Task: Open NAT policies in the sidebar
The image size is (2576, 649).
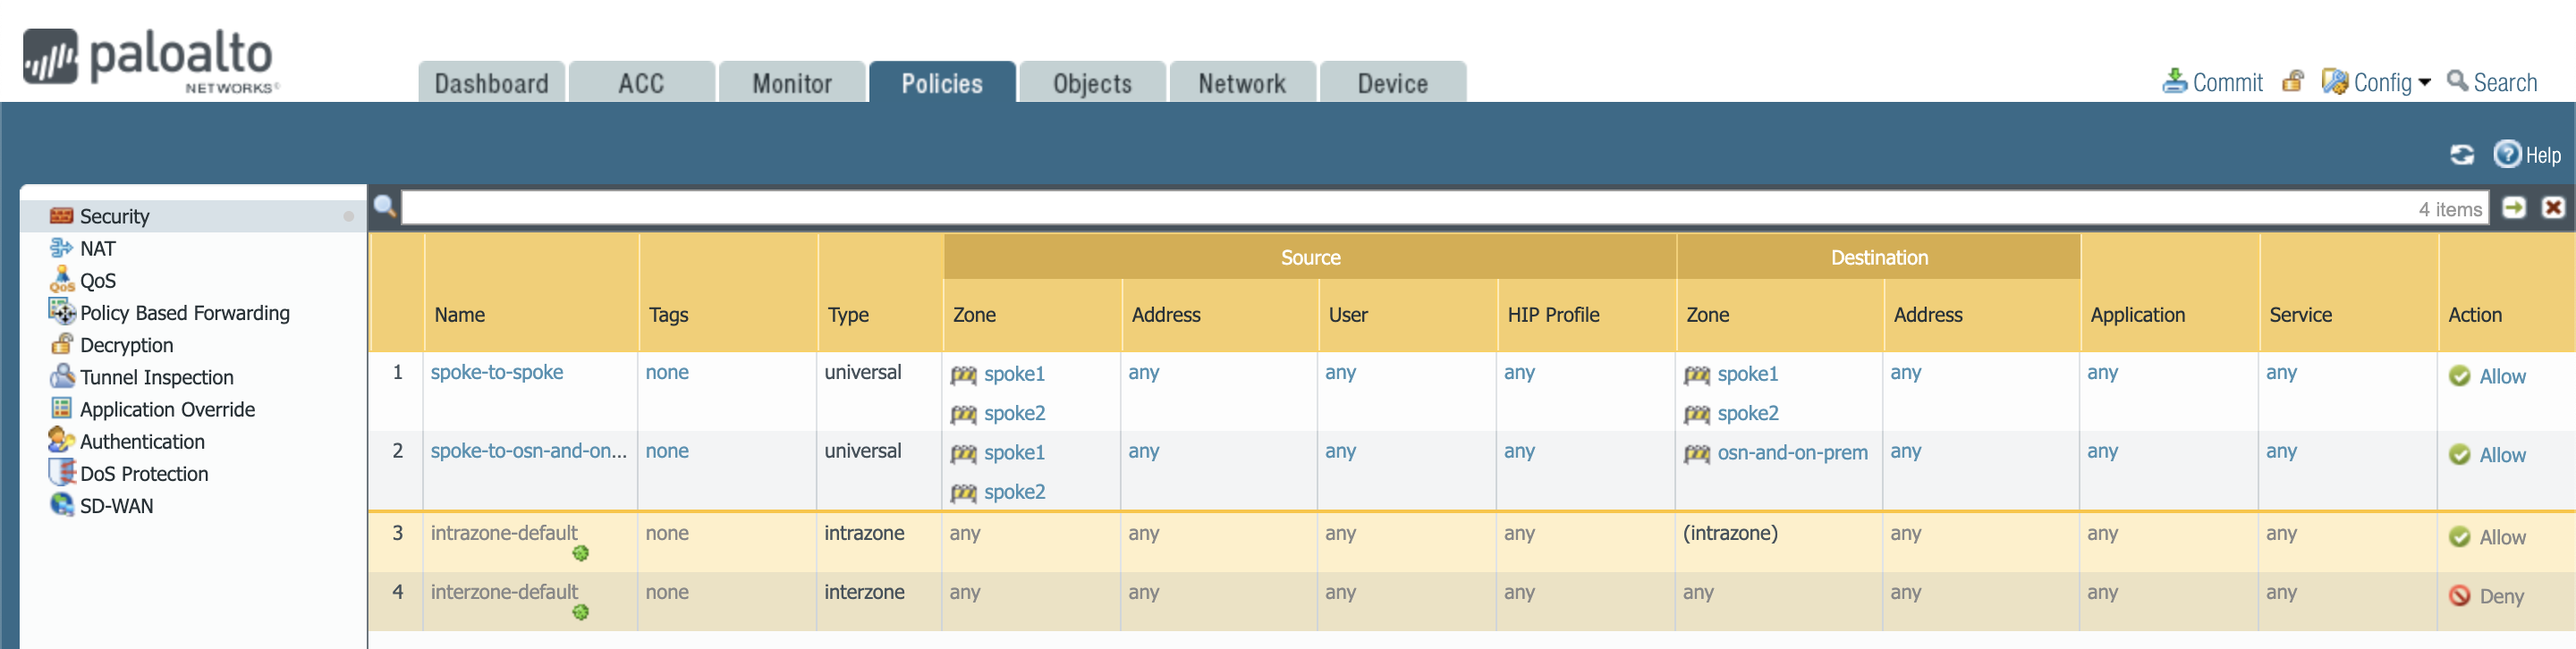Action: point(97,249)
